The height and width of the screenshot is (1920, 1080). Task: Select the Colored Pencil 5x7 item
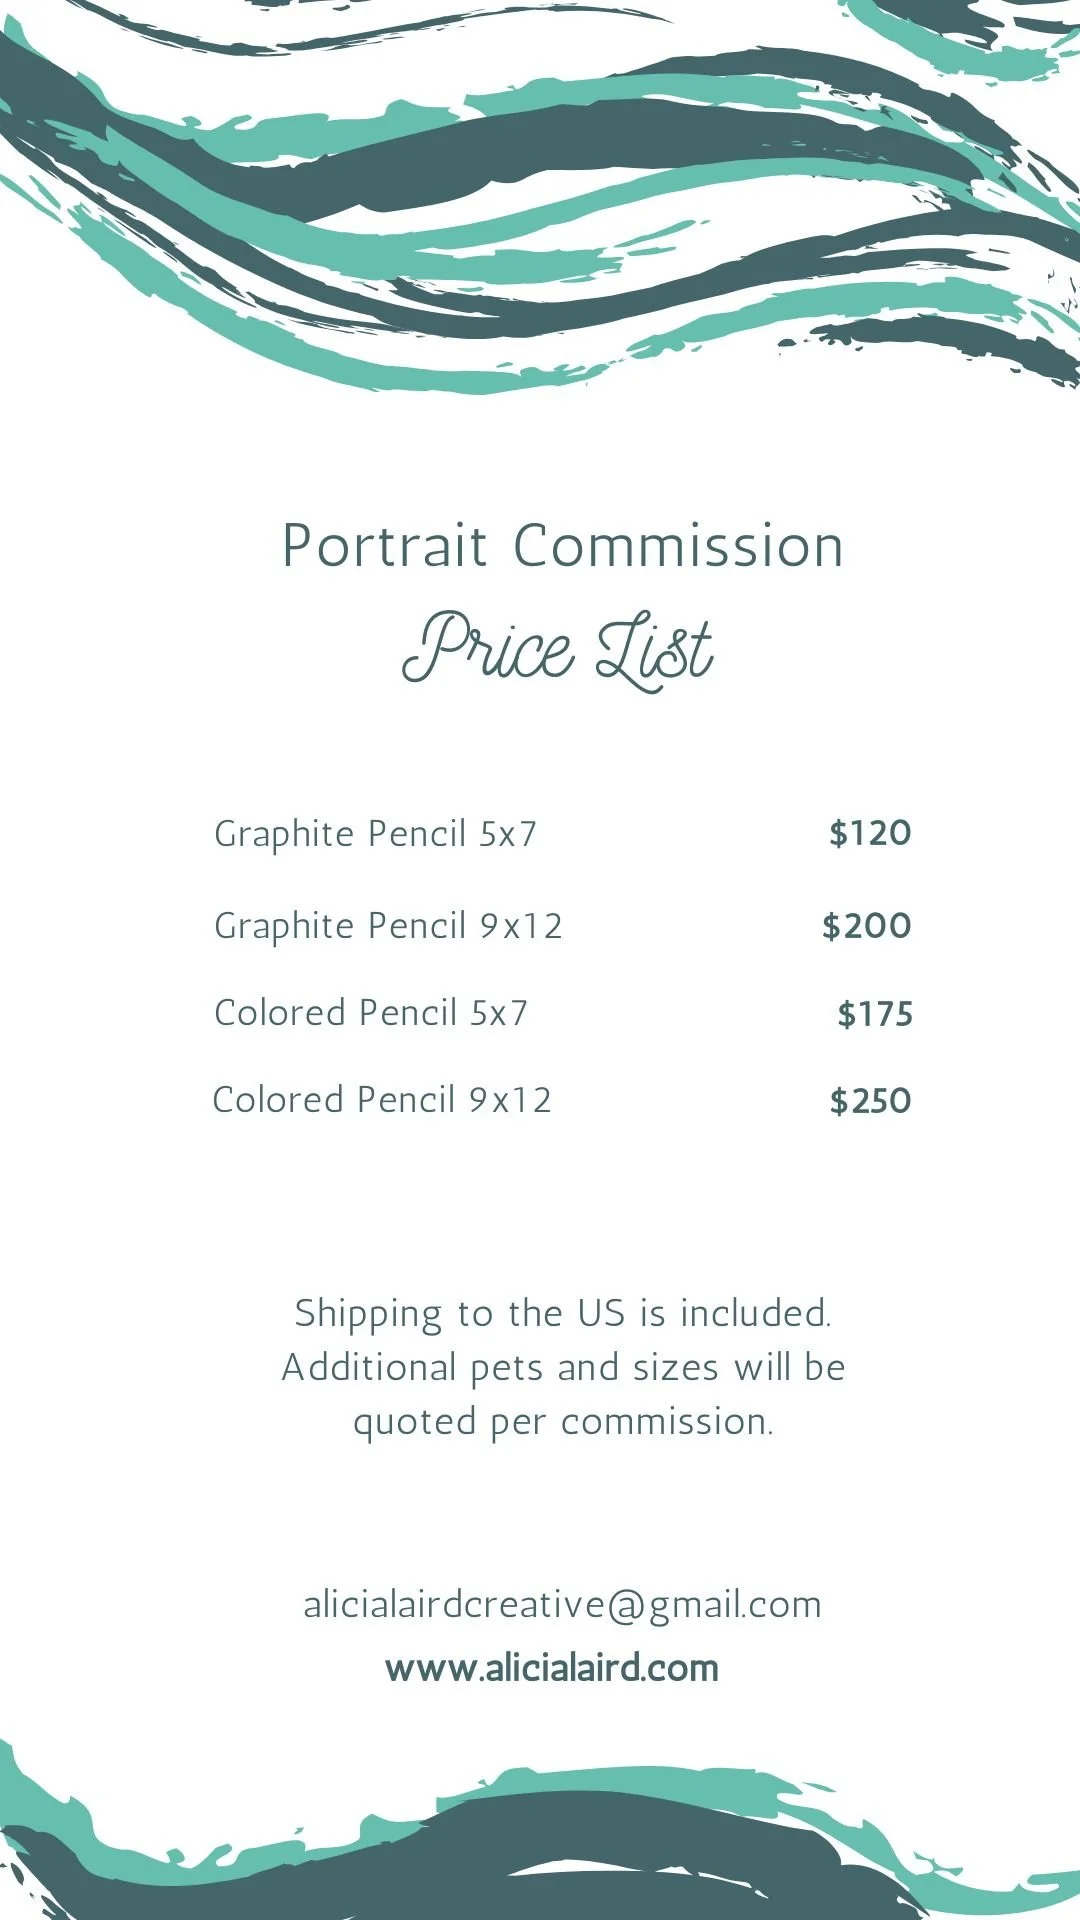(x=371, y=1013)
